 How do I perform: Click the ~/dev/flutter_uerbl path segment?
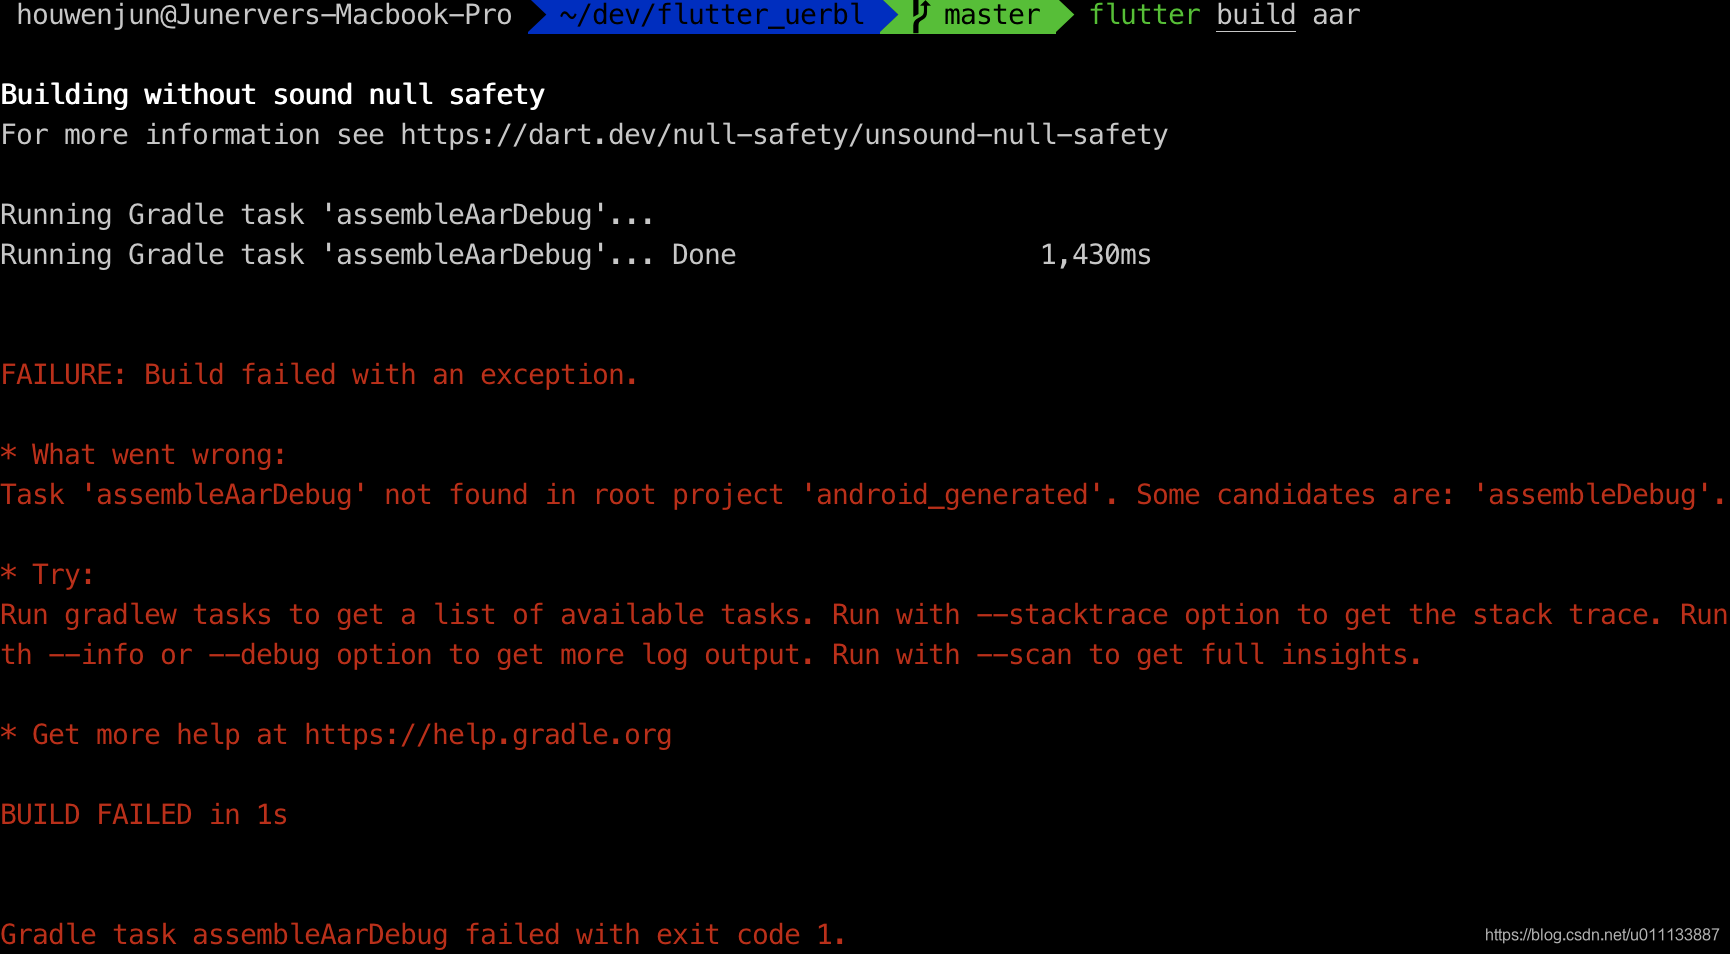[713, 15]
